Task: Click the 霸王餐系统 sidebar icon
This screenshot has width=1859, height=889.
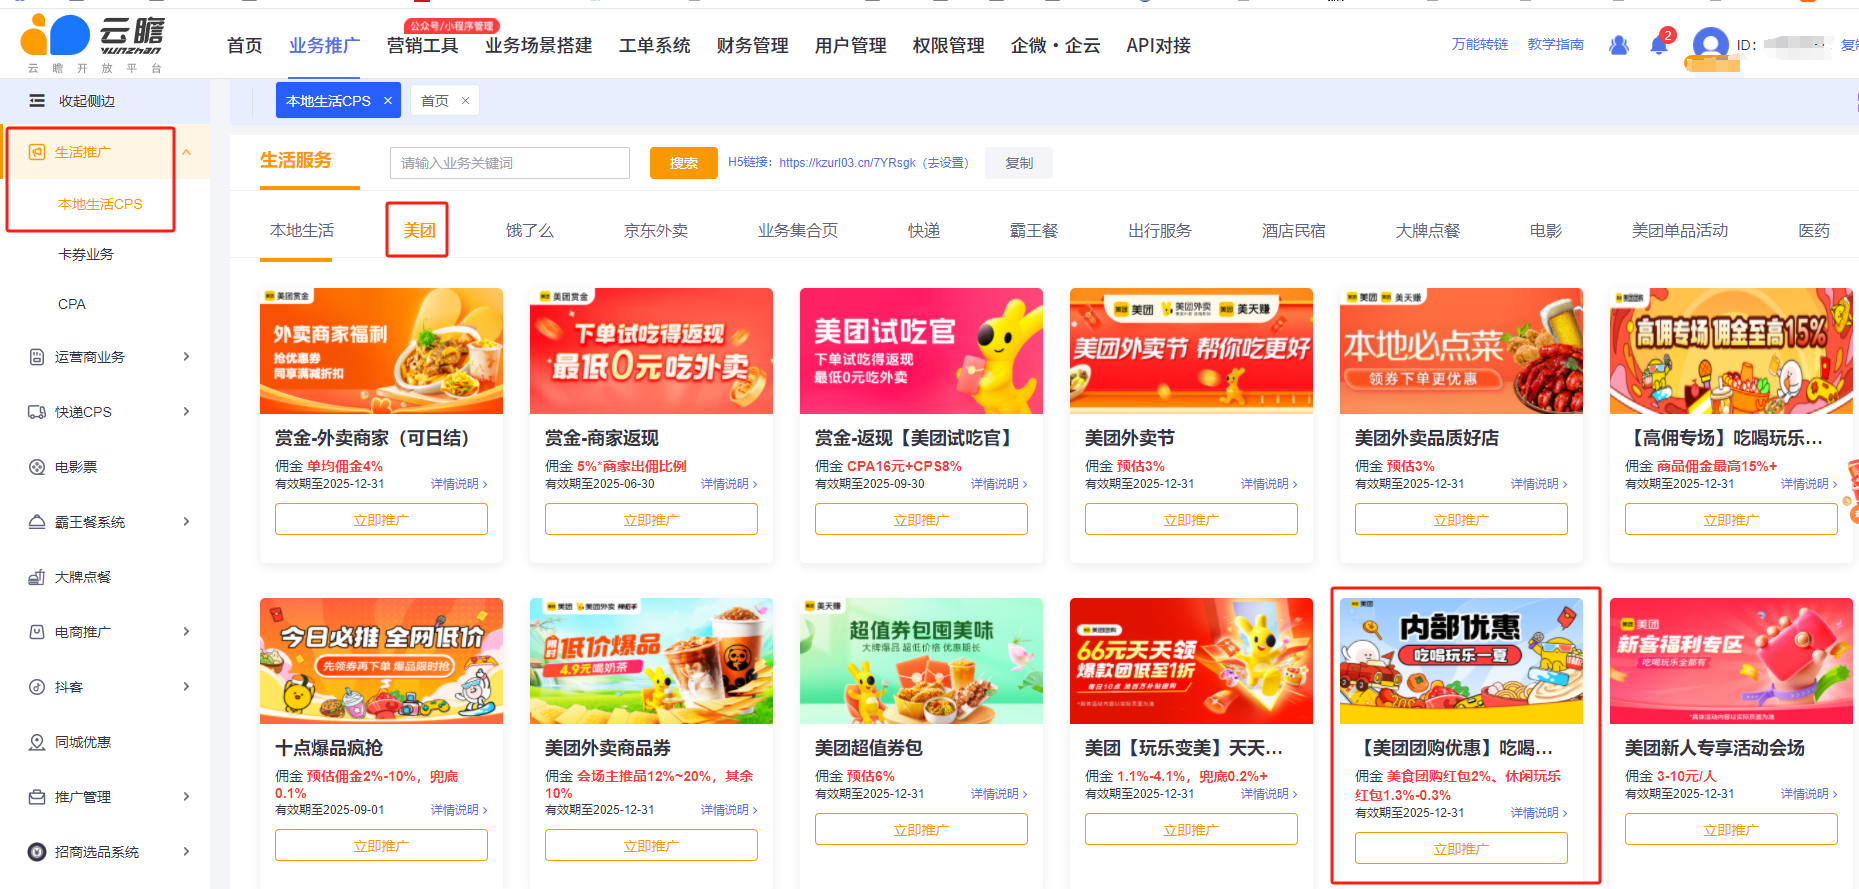Action: (37, 522)
